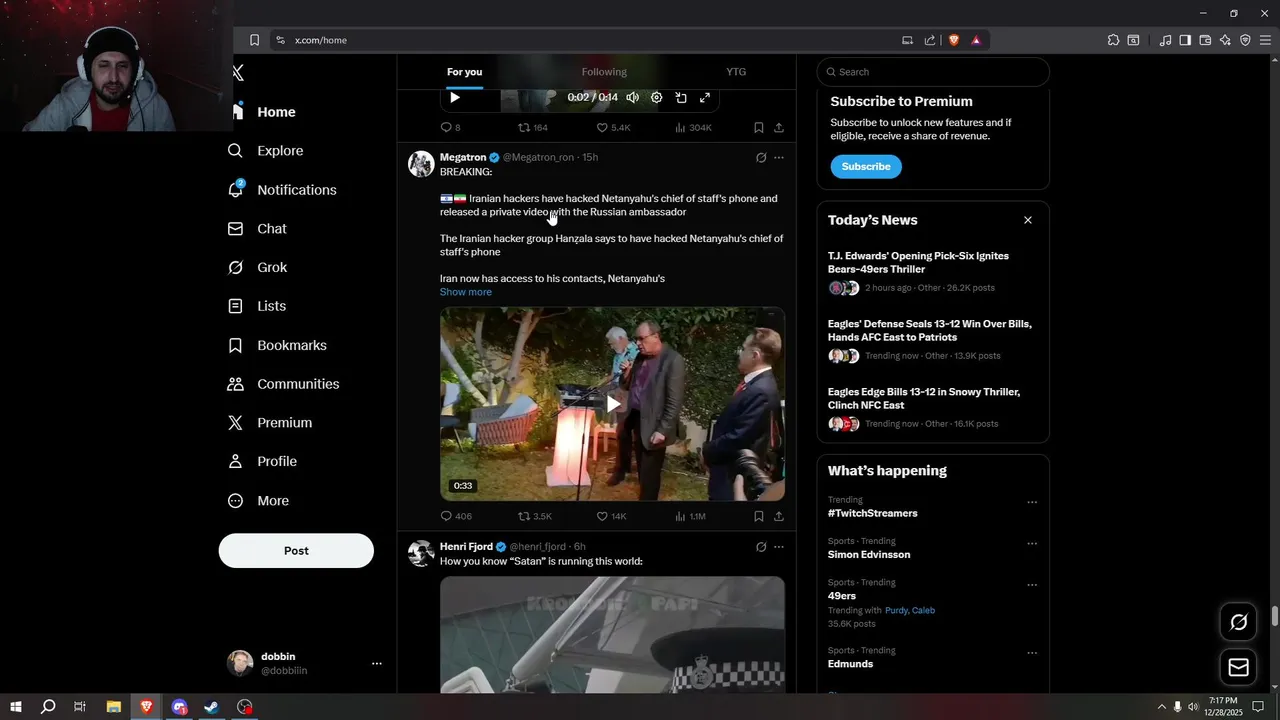Open the browser hamburger menu
This screenshot has height=720, width=1280.
point(1265,40)
